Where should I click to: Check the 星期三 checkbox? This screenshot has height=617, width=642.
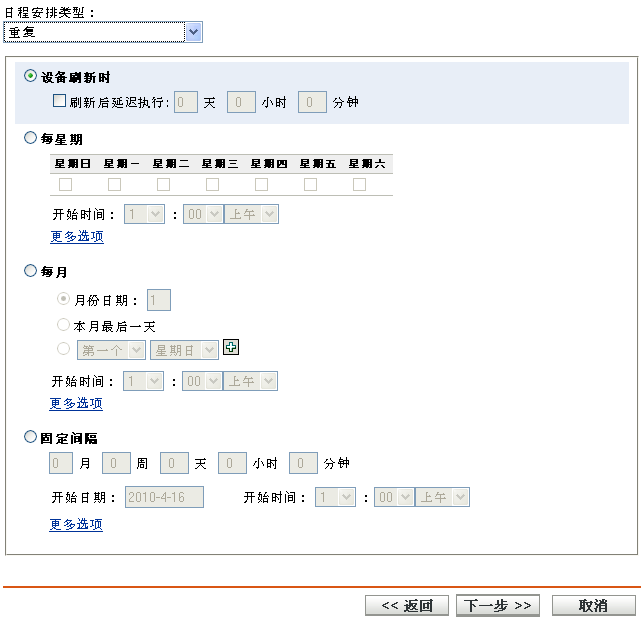click(212, 184)
